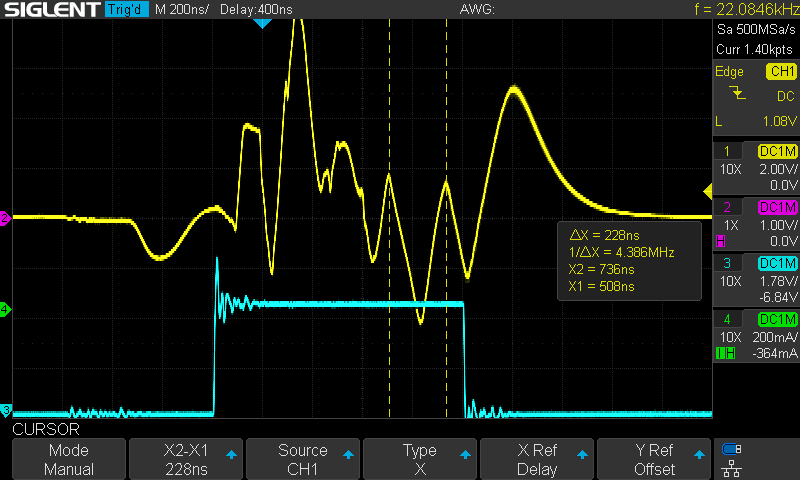800x480 pixels.
Task: Select the X2 dashed vertical cursor line
Action: click(446, 218)
